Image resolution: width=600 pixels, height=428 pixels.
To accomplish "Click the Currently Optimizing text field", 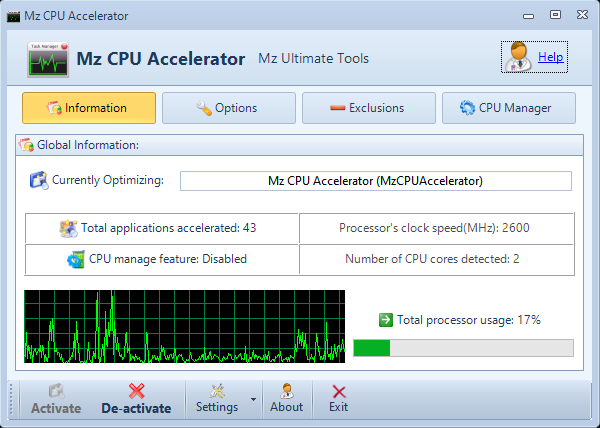I will pos(376,181).
